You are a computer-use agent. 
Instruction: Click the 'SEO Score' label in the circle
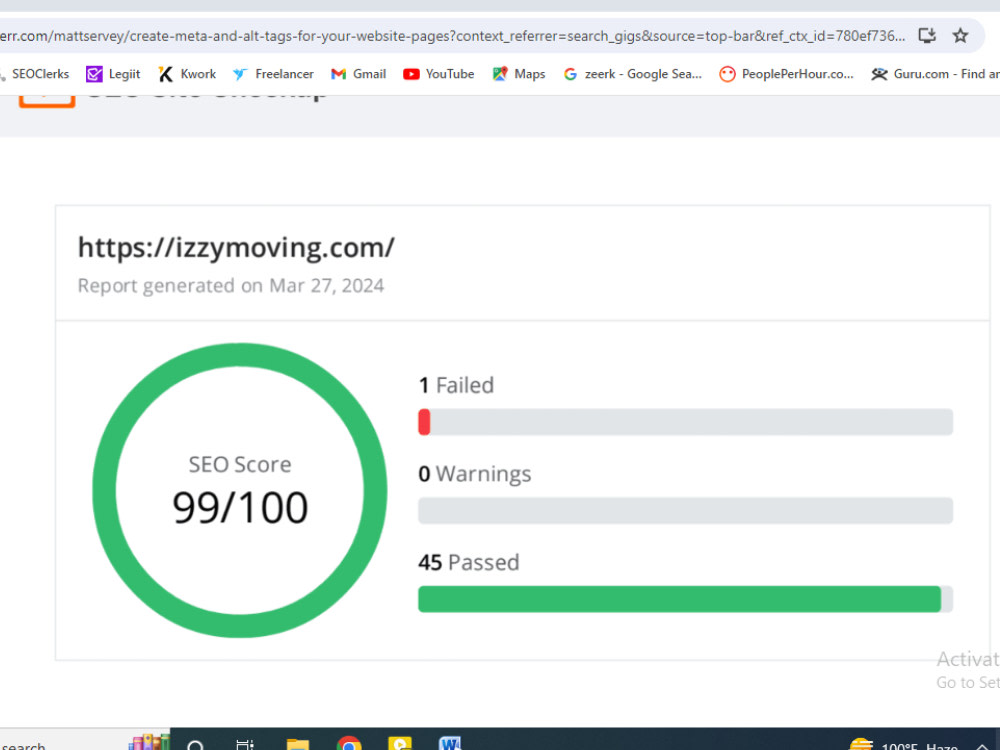point(240,464)
